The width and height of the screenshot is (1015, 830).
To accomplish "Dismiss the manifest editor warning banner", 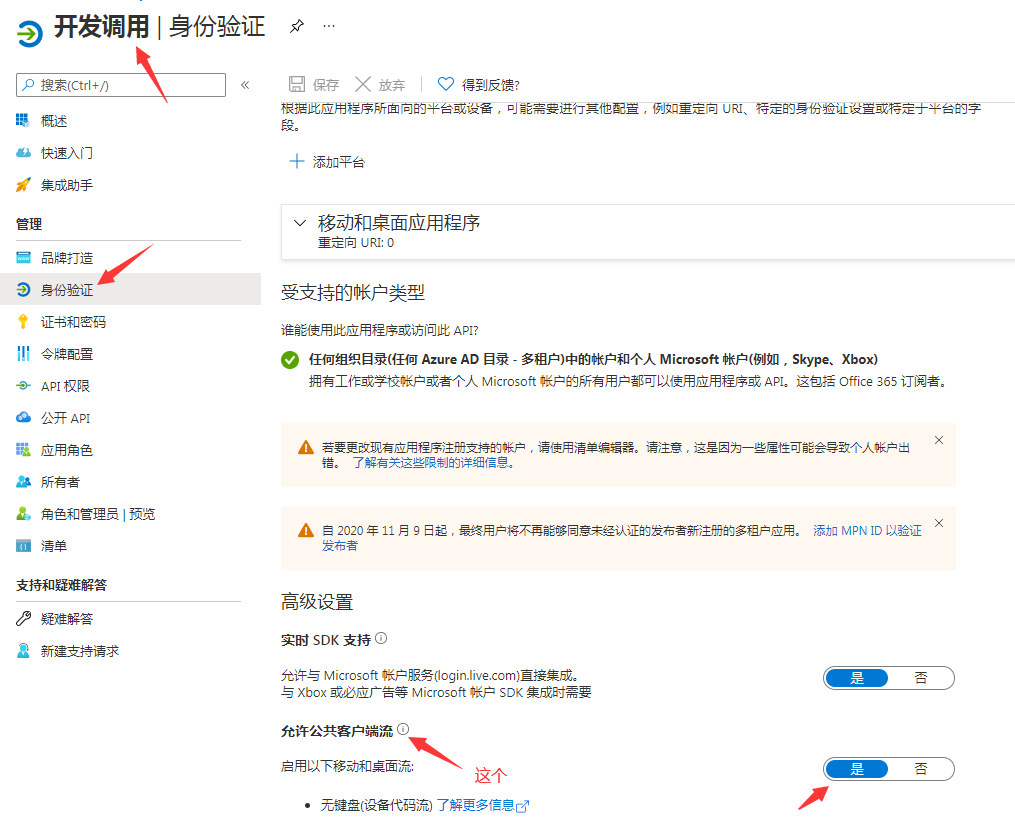I will point(939,440).
